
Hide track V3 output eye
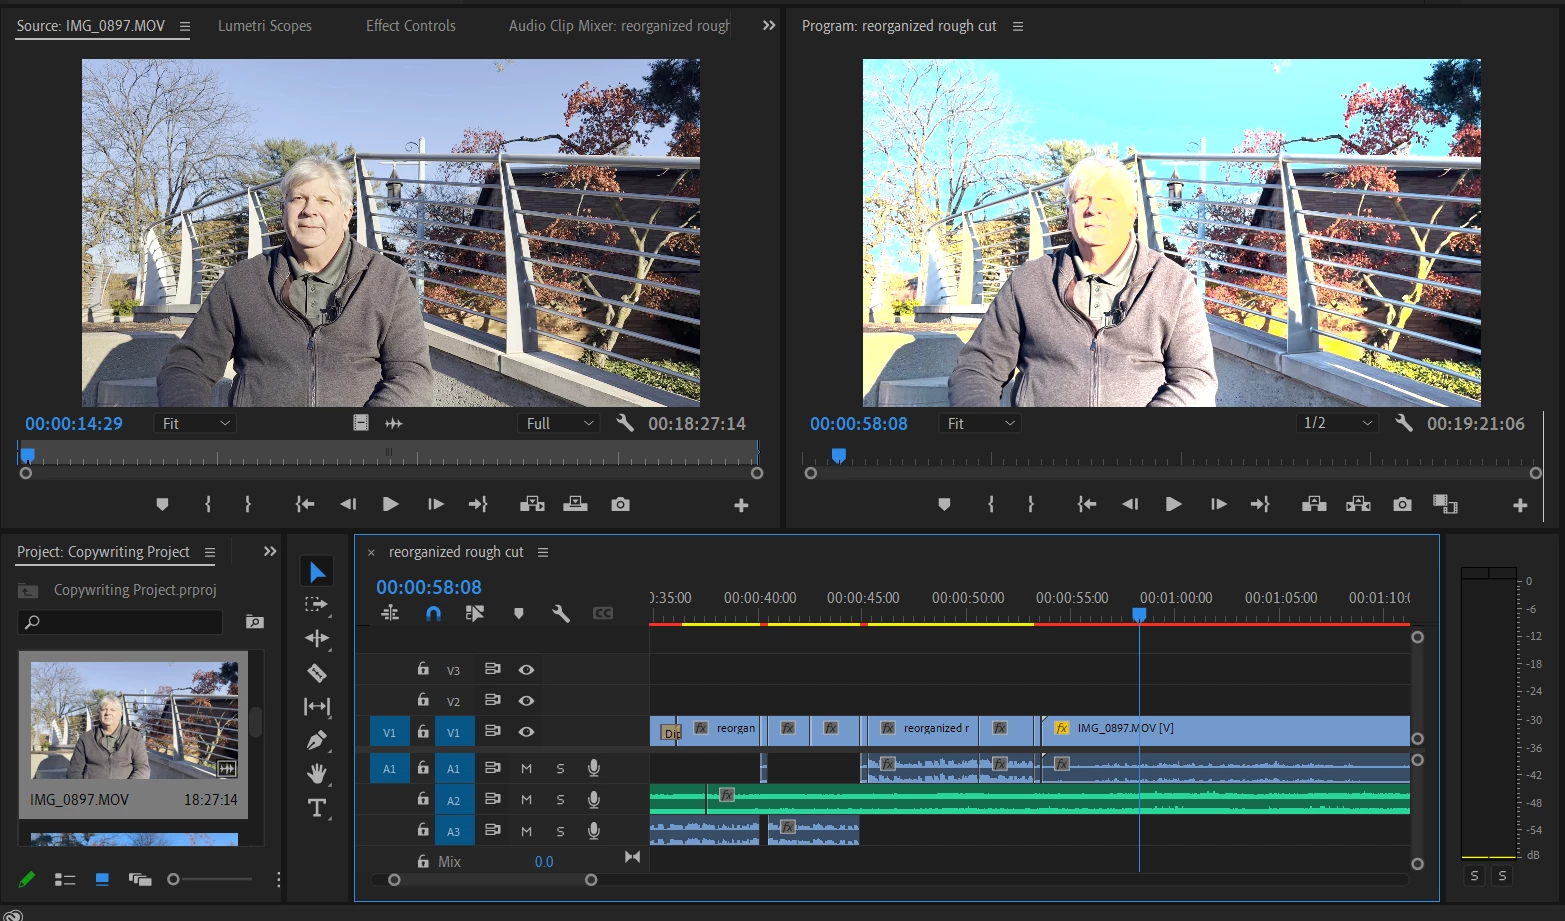(x=526, y=670)
